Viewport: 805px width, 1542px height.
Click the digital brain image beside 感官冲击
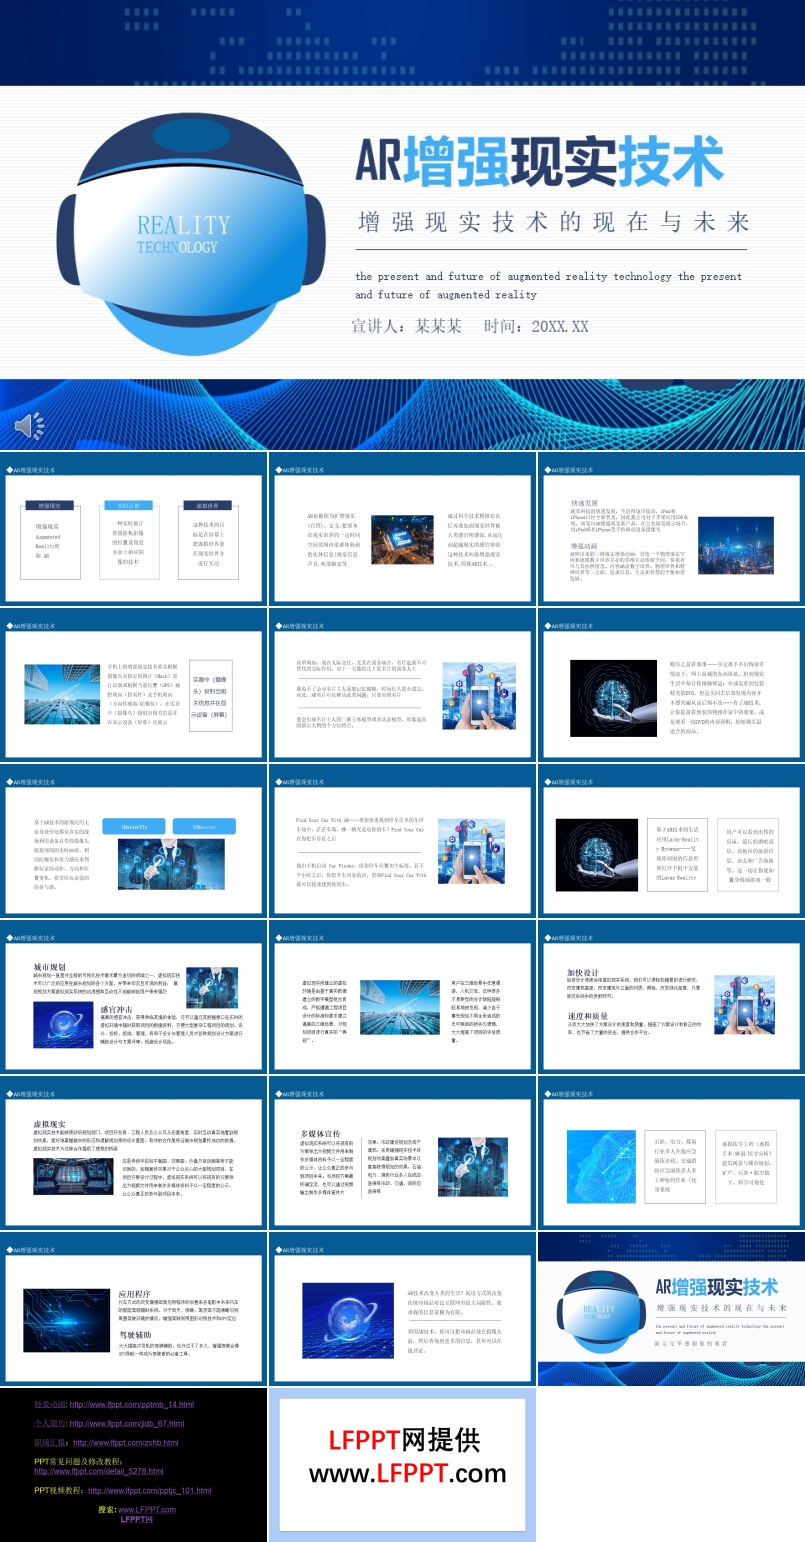tap(65, 1024)
